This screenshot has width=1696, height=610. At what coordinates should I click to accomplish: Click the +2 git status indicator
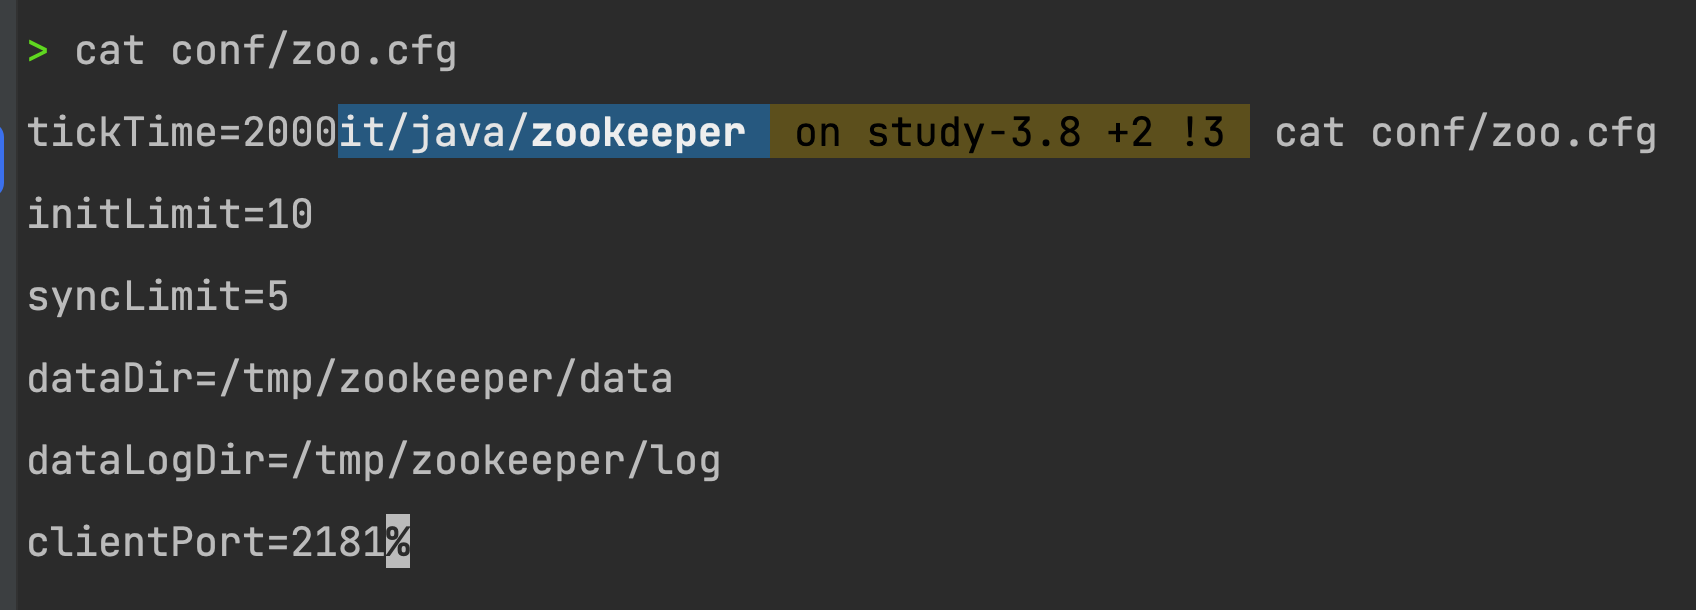coord(1130,132)
